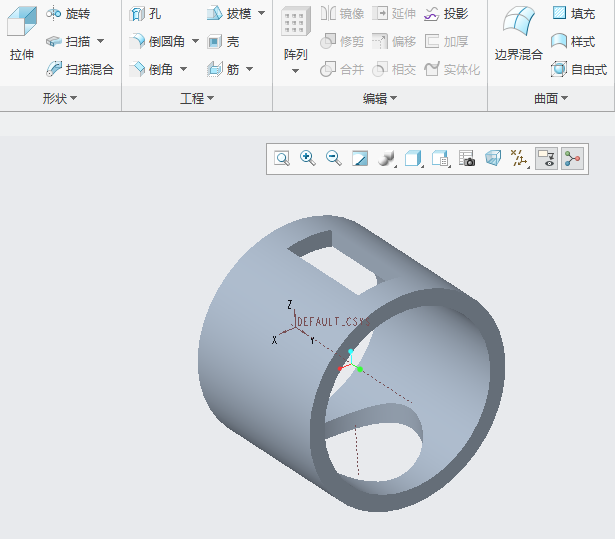Expand the datum display filters dropdown
The width and height of the screenshot is (615, 539).
click(x=519, y=158)
